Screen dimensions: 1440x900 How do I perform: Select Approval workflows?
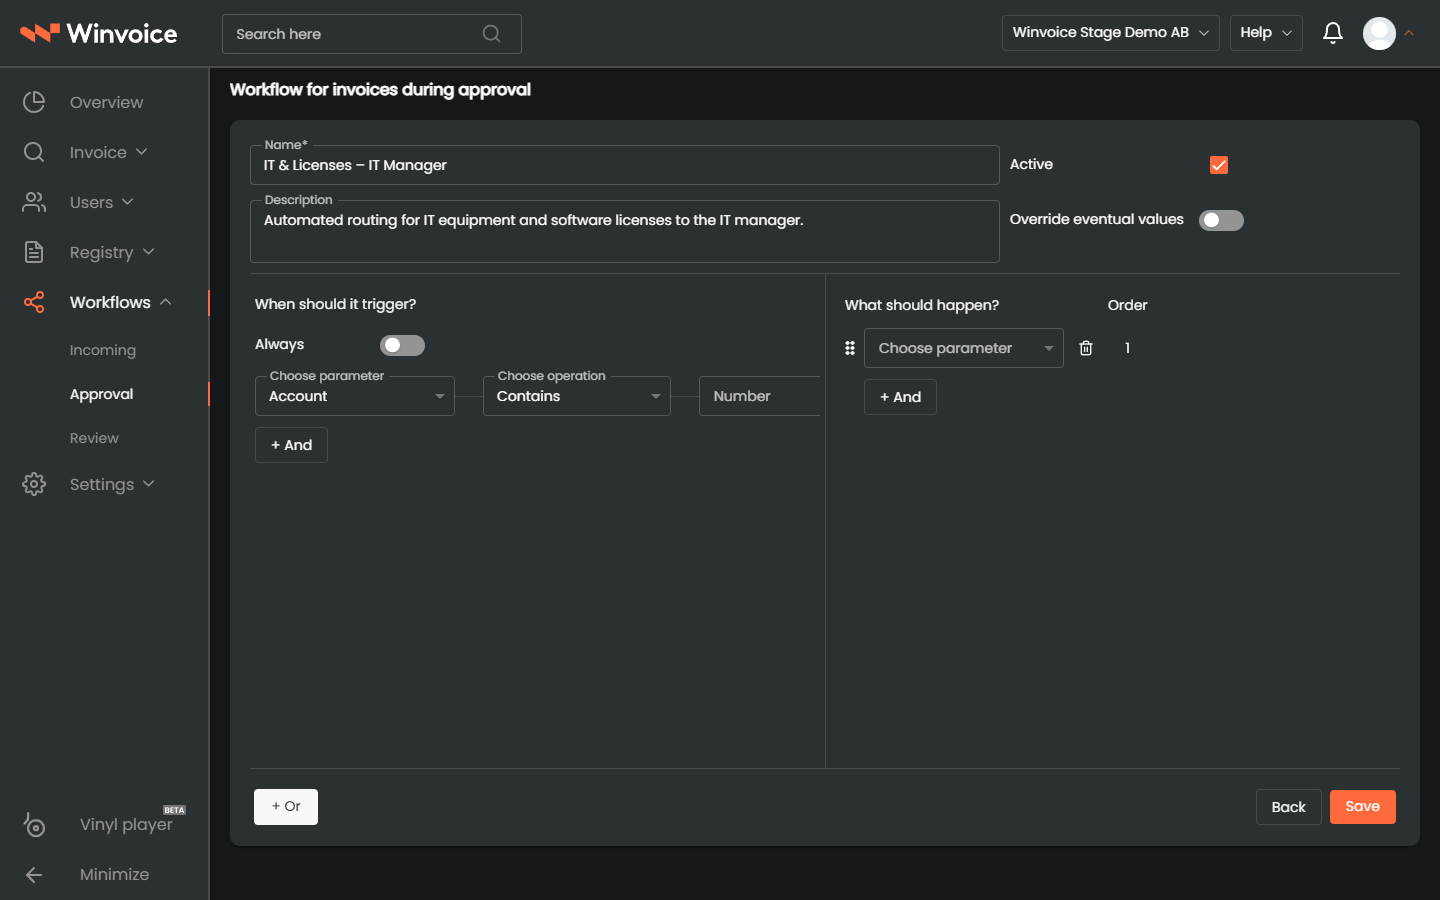point(102,394)
